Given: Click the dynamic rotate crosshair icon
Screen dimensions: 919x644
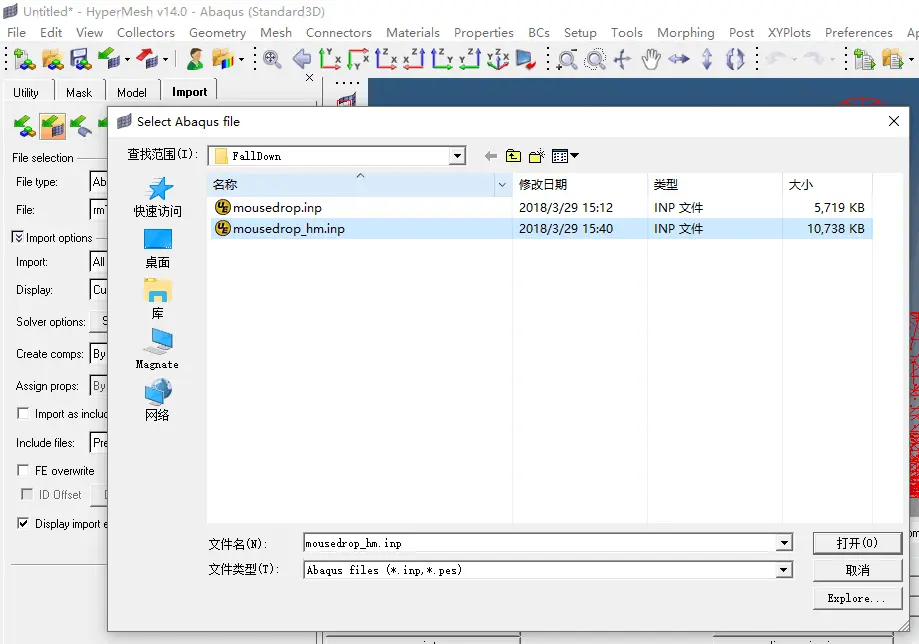Looking at the screenshot, I should (622, 59).
